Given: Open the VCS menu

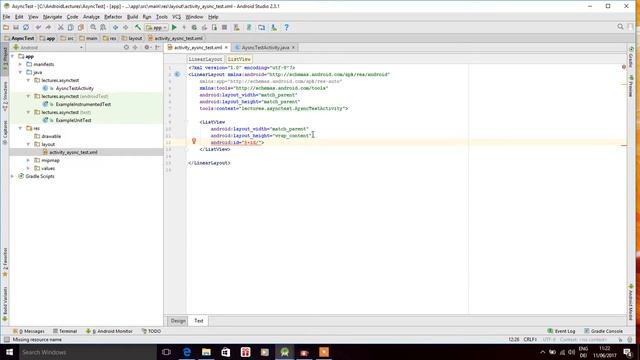Looking at the screenshot, I should click(x=176, y=17).
